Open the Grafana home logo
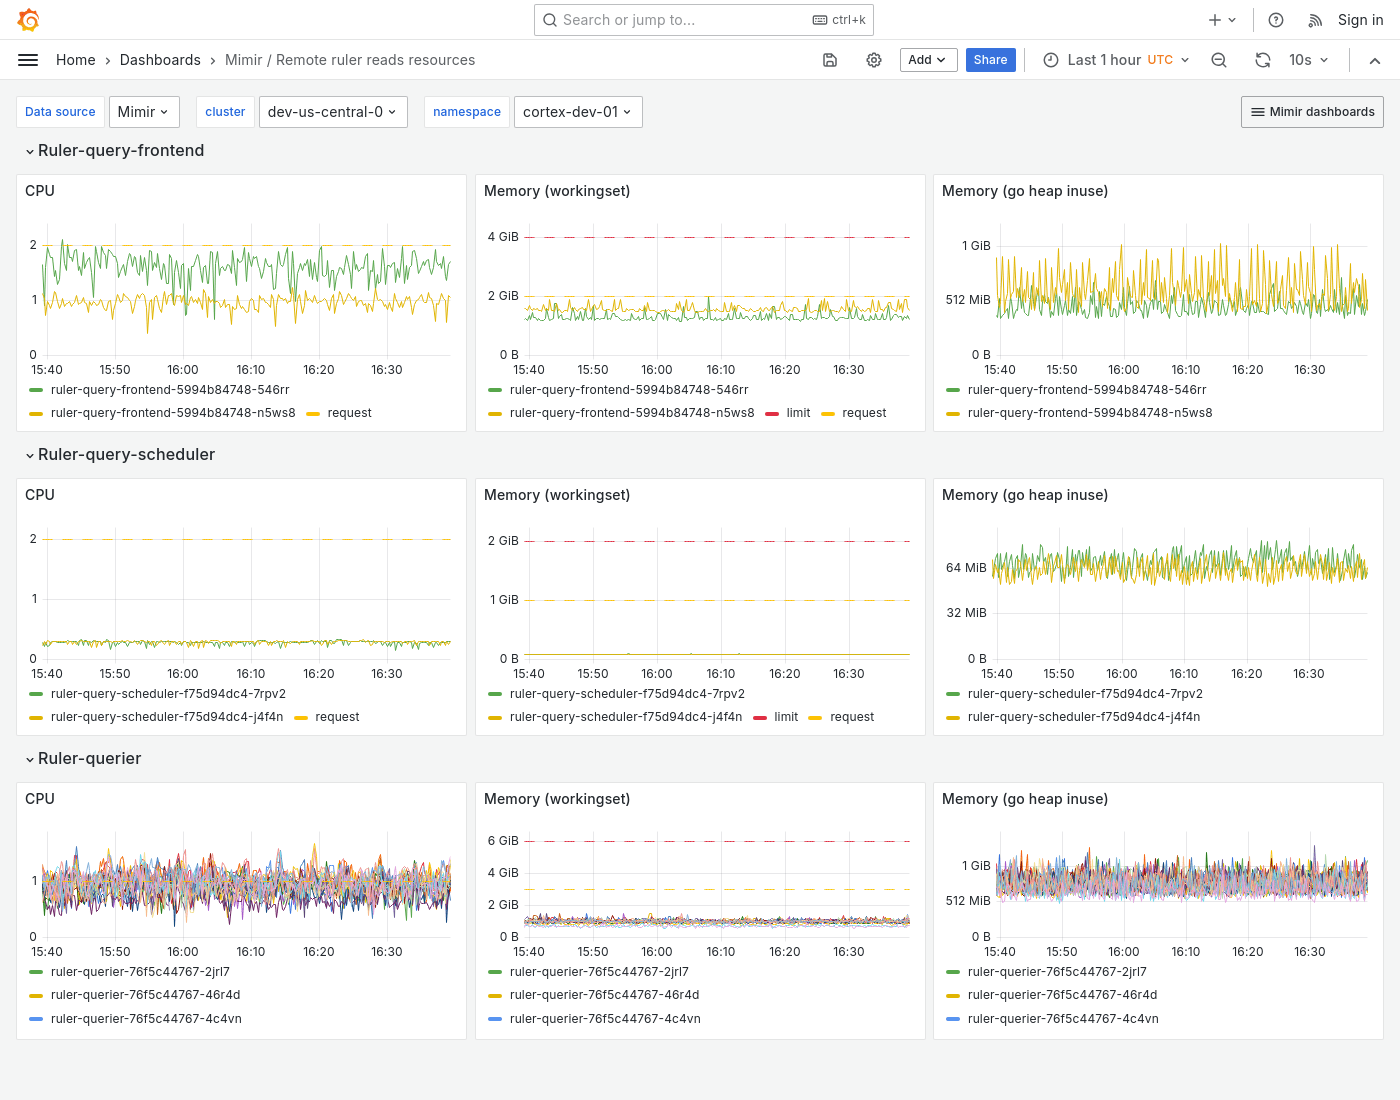Image resolution: width=1400 pixels, height=1100 pixels. pos(28,19)
